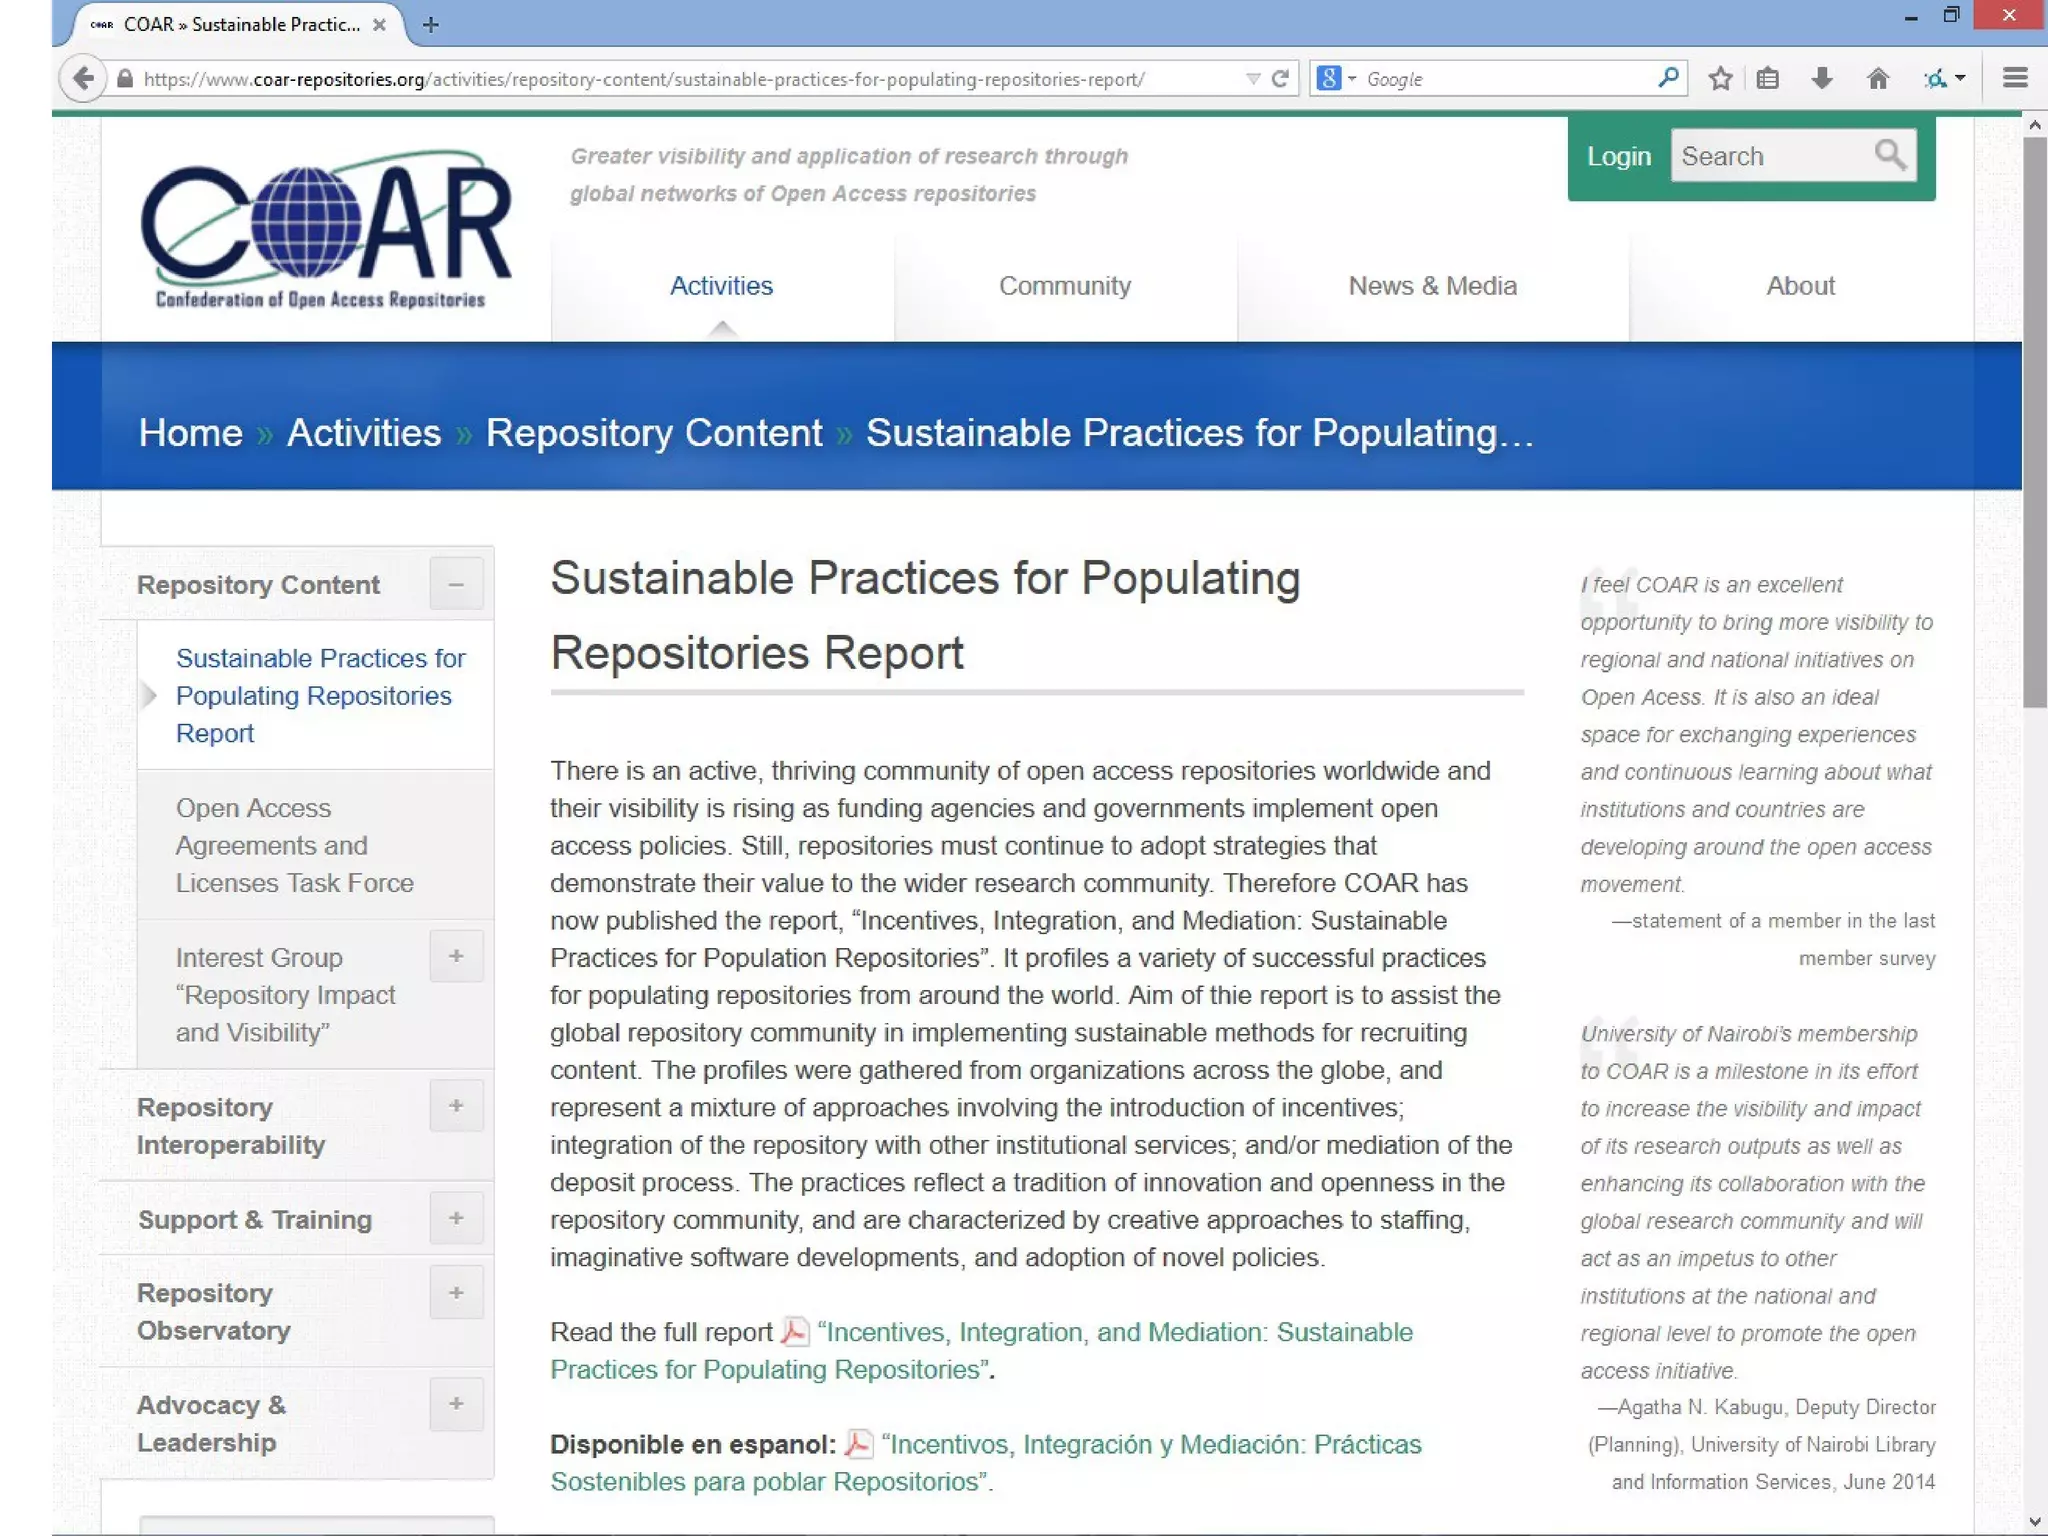Open the News & Media tab
Screen dimensions: 2048x1536
(x=1432, y=286)
